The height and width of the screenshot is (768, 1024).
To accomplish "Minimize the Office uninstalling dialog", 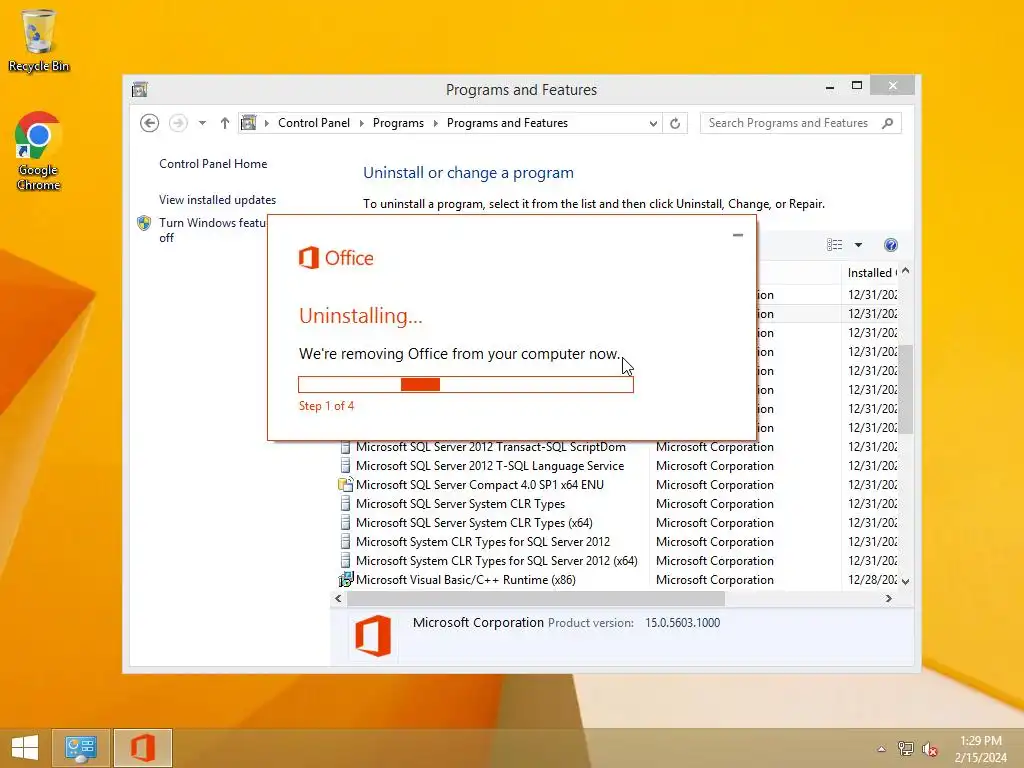I will (738, 235).
